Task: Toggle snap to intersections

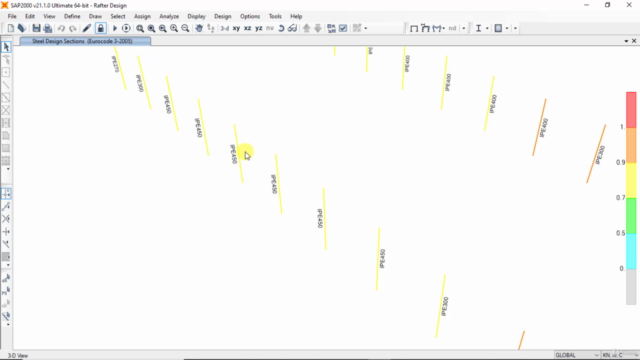Action: pos(6,219)
